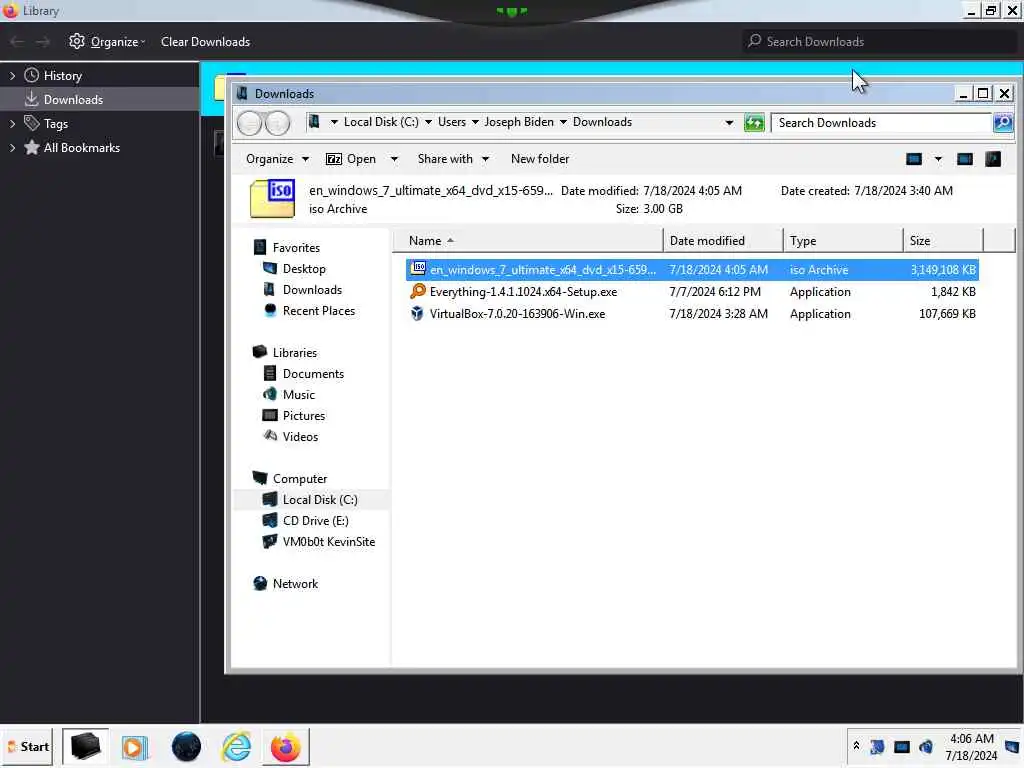Click the Explorer back navigation button
The image size is (1024, 768).
coord(249,123)
